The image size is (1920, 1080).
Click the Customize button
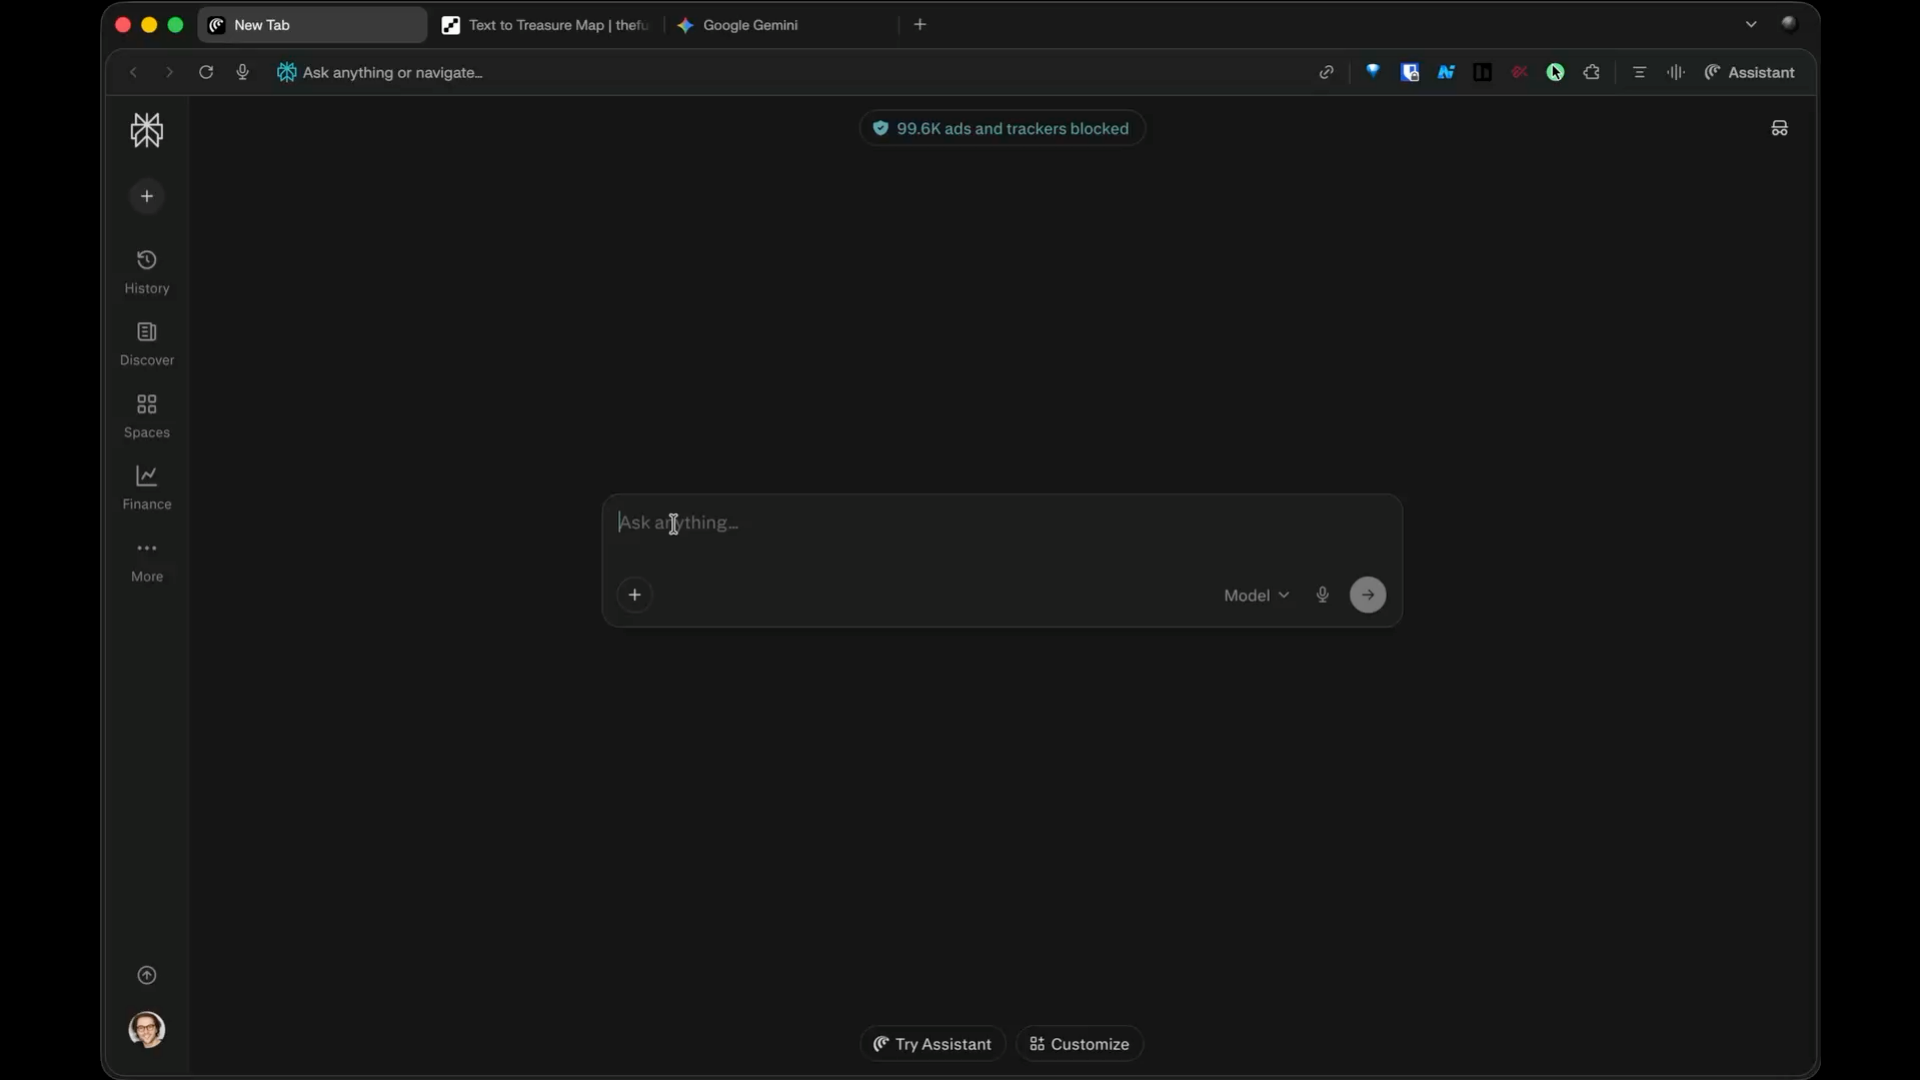[x=1079, y=1044]
